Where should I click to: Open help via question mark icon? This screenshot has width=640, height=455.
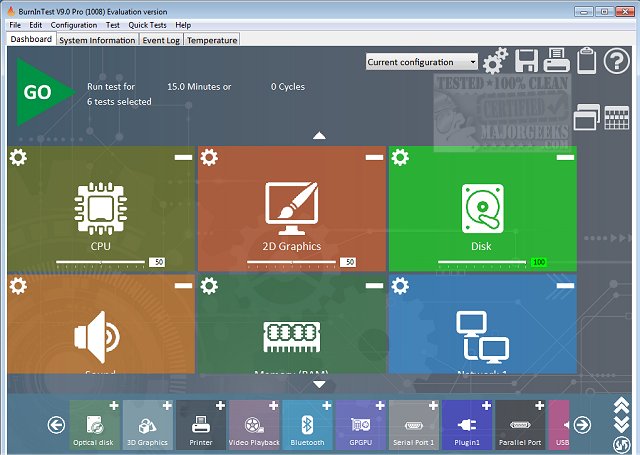coord(618,61)
